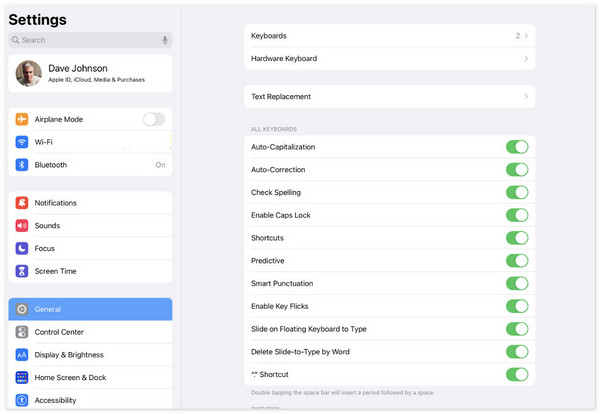Toggle Slide on Floating Keyboard to Type
The width and height of the screenshot is (600, 414).
click(x=517, y=329)
